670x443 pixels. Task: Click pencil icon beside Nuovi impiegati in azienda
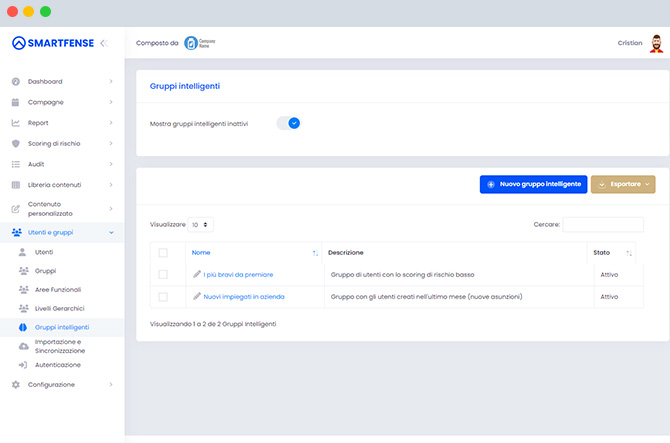[197, 296]
